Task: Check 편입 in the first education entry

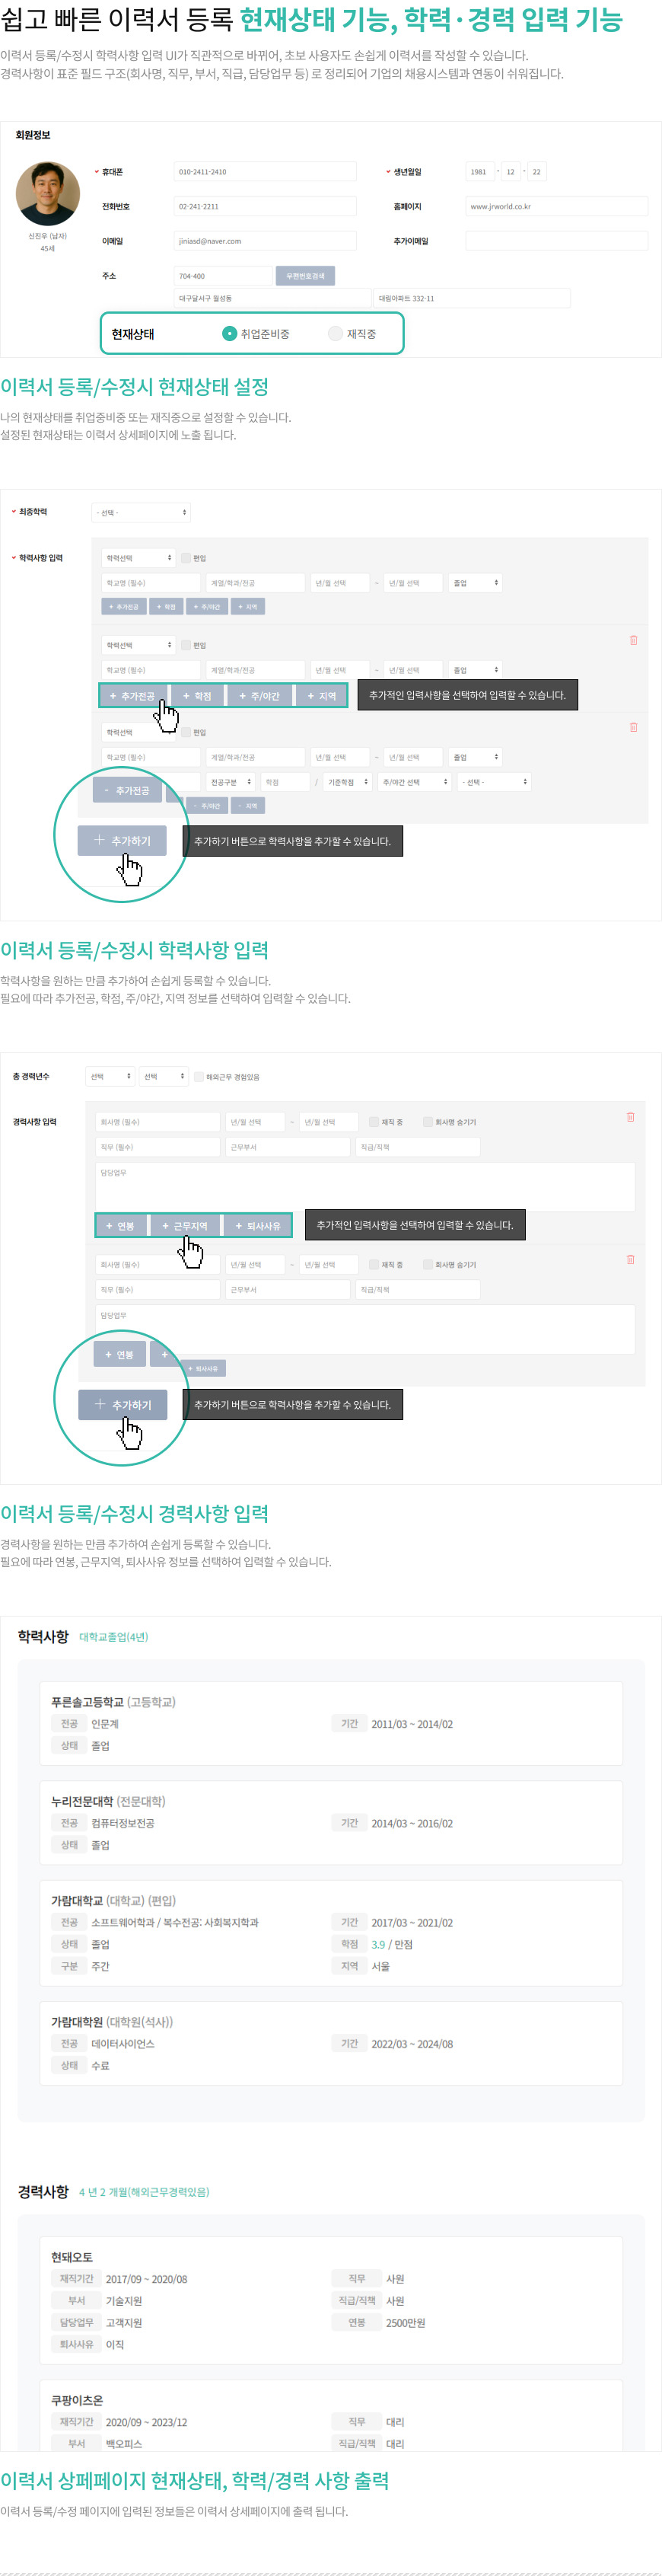Action: point(186,558)
